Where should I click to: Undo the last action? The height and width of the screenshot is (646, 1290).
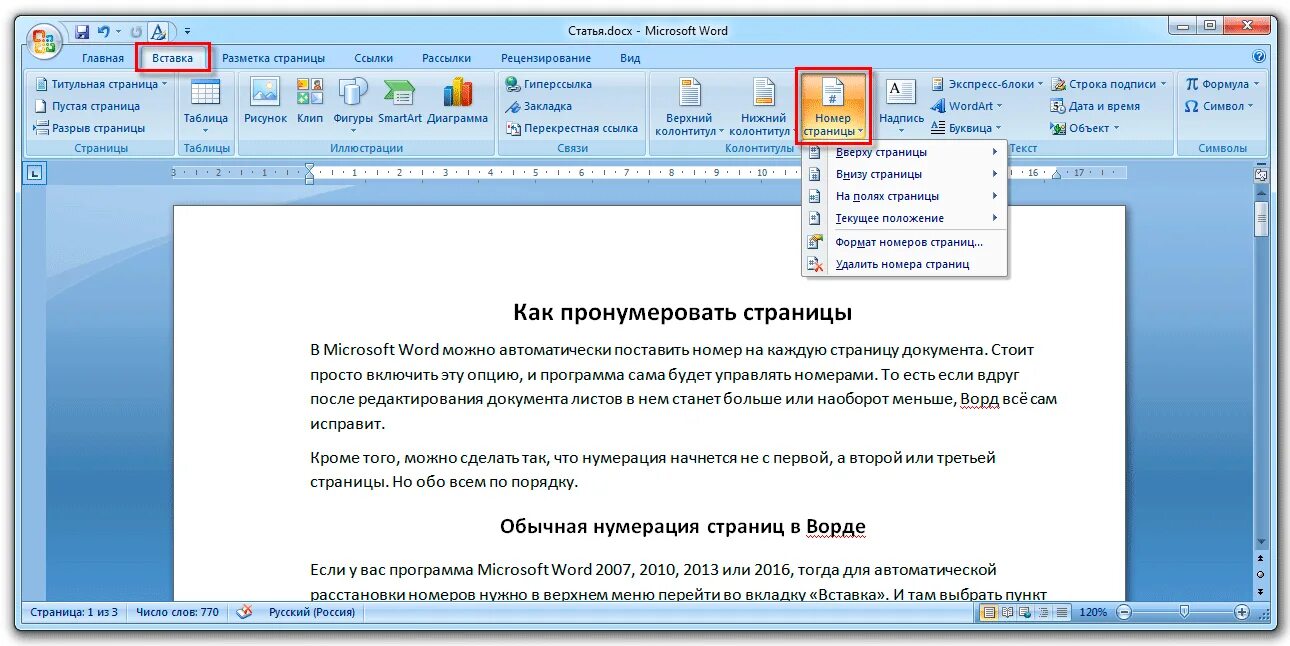click(103, 32)
